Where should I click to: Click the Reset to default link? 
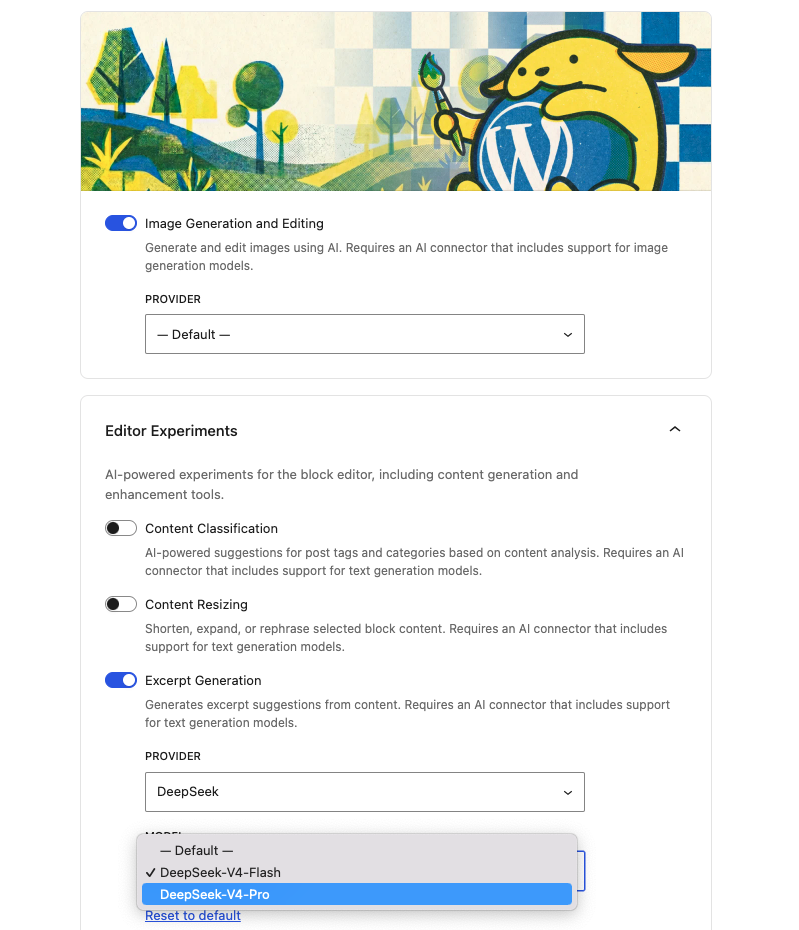tap(193, 916)
